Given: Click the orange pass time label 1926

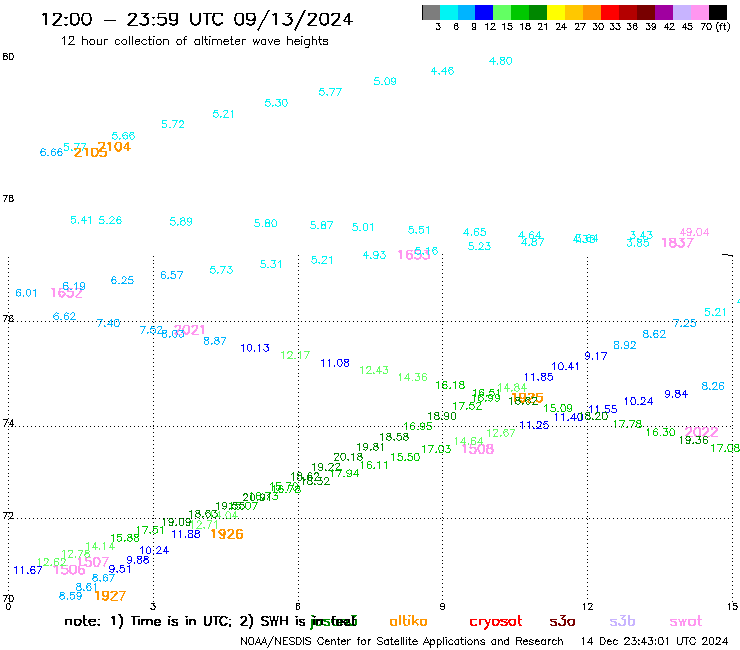Looking at the screenshot, I should [227, 534].
